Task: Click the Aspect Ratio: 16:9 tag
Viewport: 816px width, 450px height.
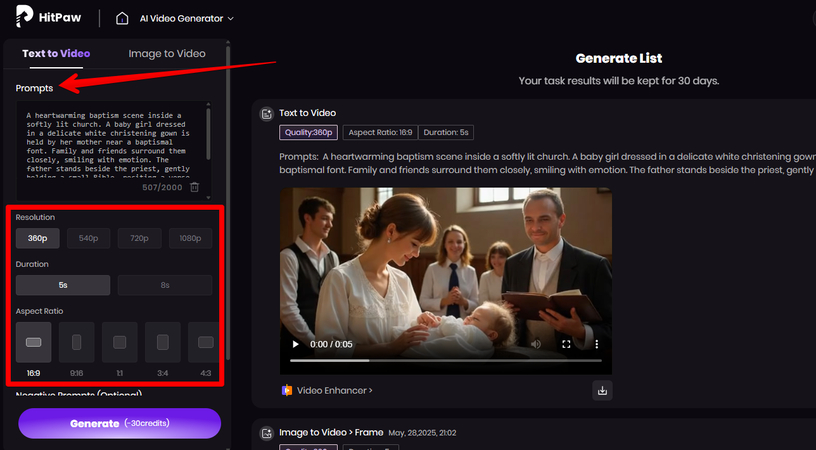Action: click(380, 132)
